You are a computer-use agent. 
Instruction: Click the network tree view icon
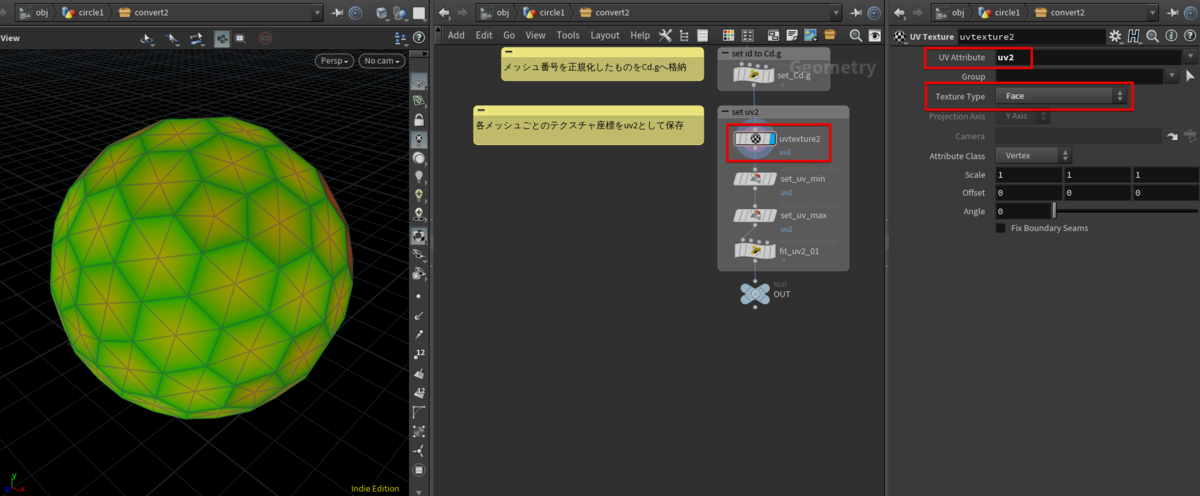tap(684, 35)
